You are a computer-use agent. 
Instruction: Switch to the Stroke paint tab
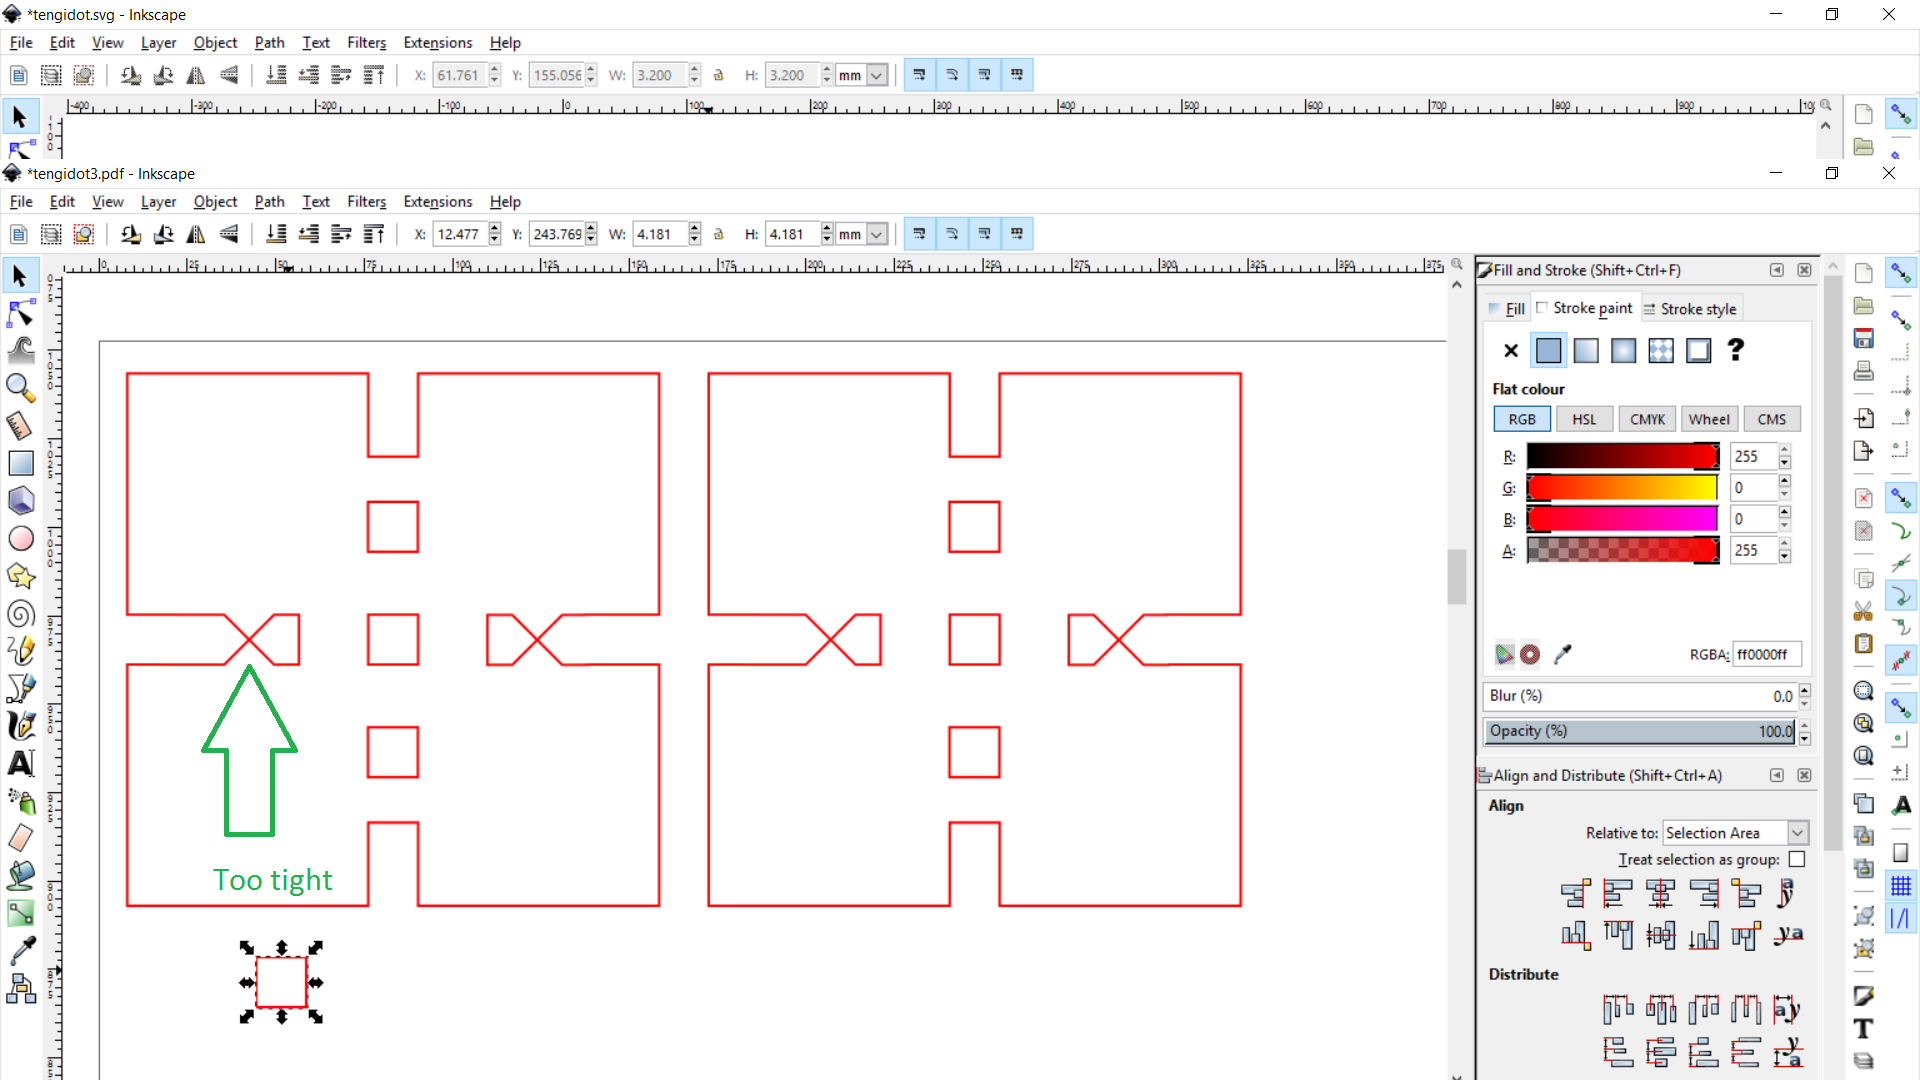(1584, 308)
